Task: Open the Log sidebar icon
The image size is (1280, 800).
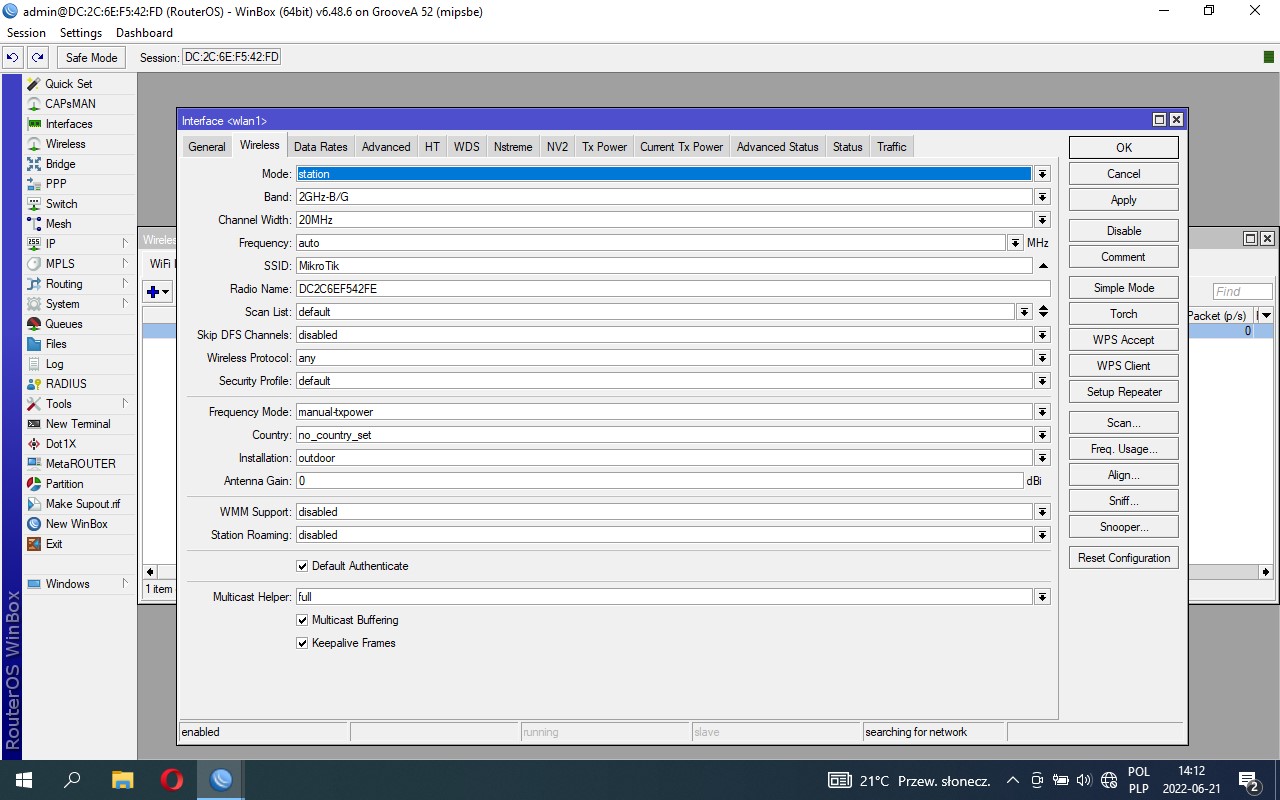Action: (34, 364)
